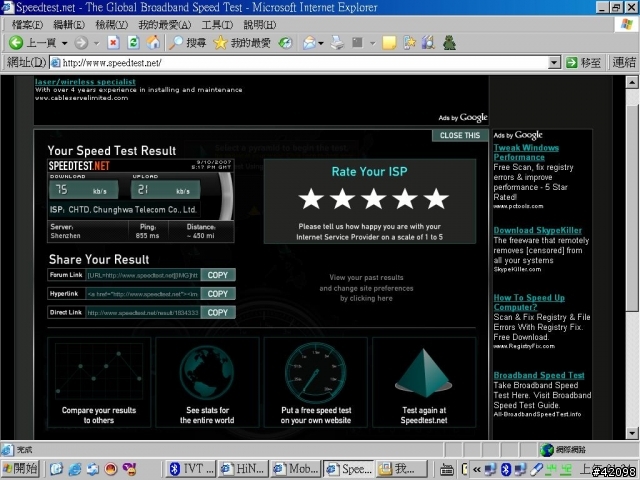Open See stats for entire world globe

(207, 382)
